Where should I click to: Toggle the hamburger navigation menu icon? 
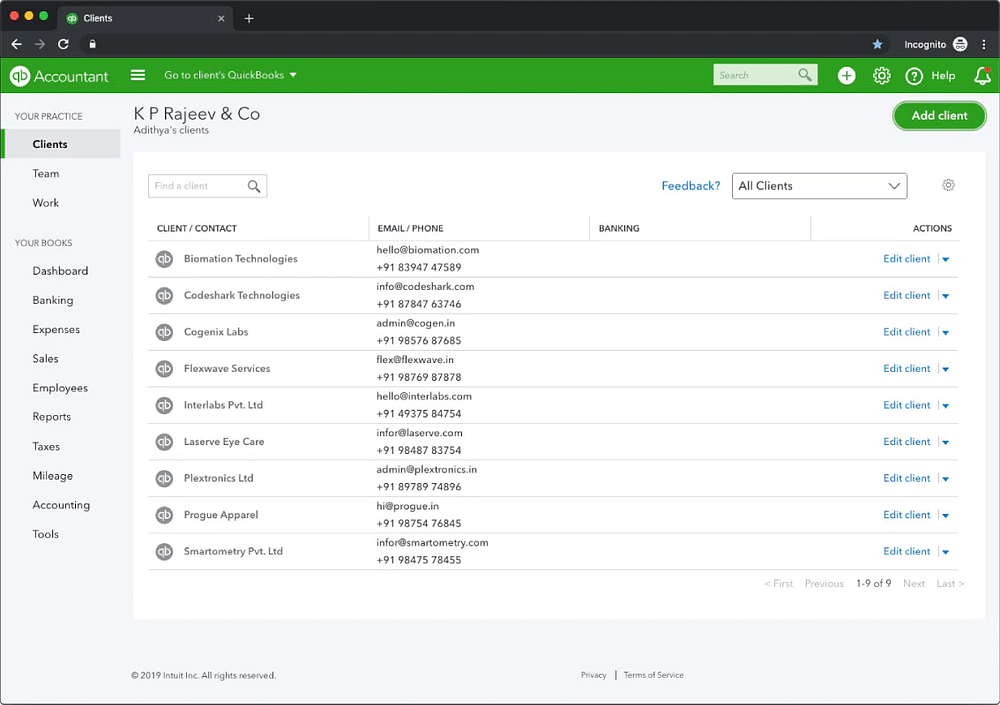tap(138, 75)
